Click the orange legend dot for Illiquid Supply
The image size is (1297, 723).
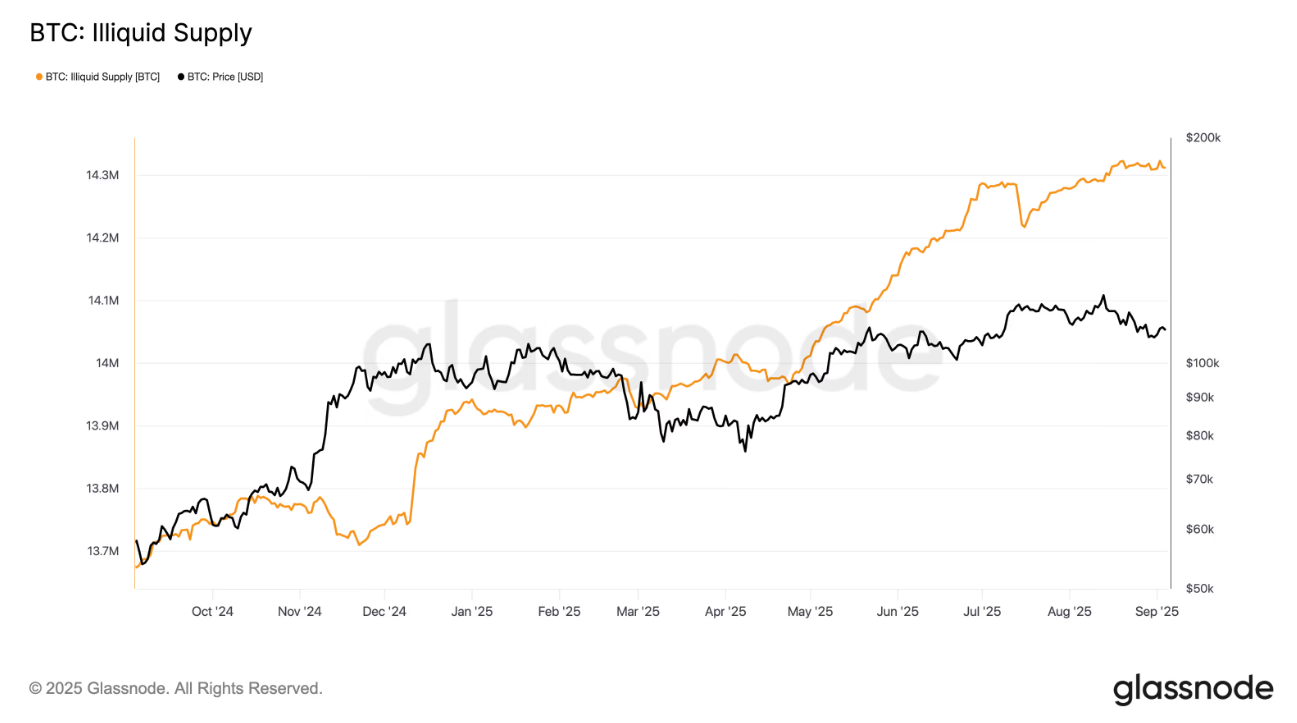tap(39, 76)
